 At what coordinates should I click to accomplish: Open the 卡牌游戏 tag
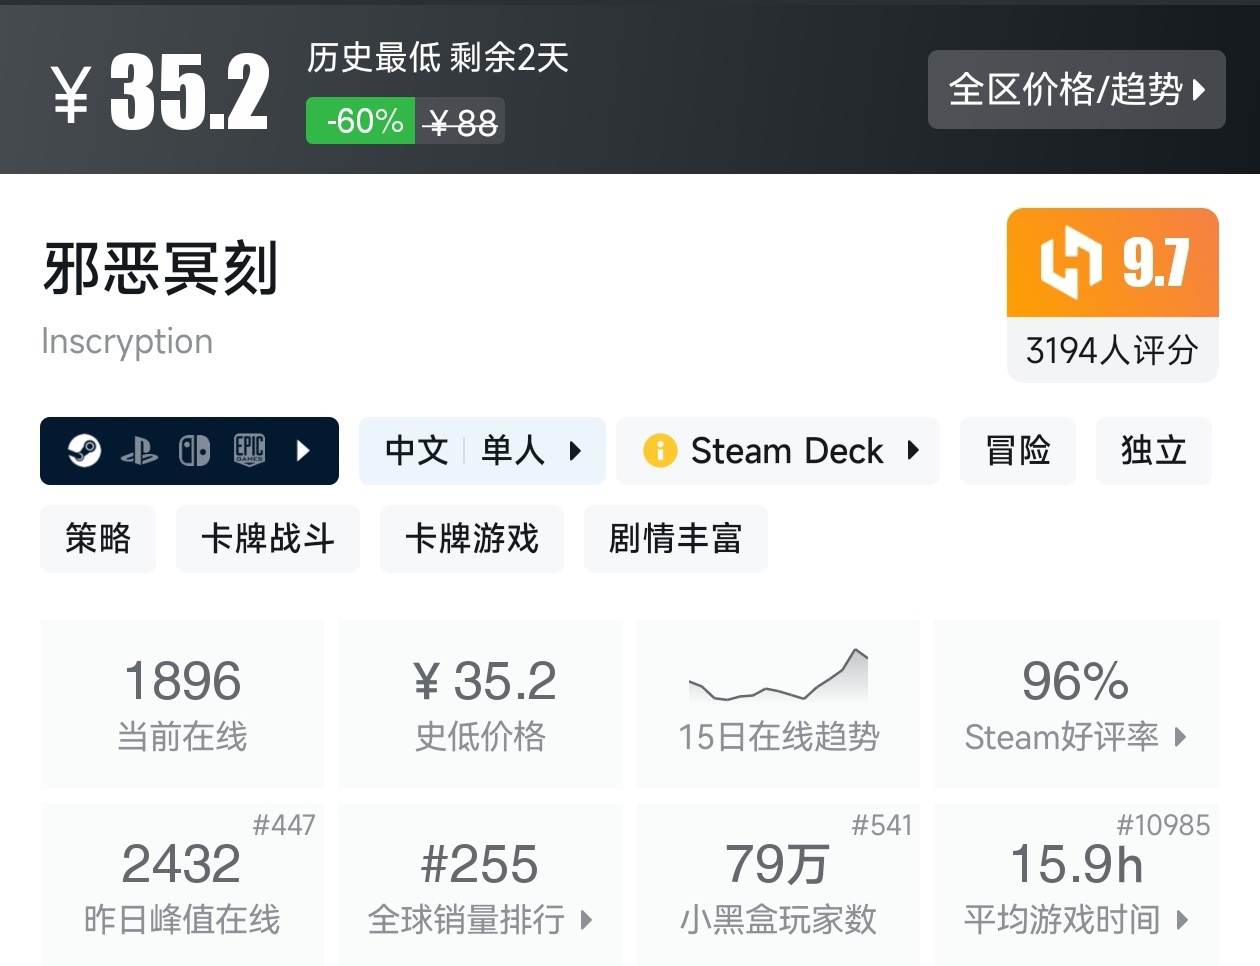pyautogui.click(x=472, y=539)
